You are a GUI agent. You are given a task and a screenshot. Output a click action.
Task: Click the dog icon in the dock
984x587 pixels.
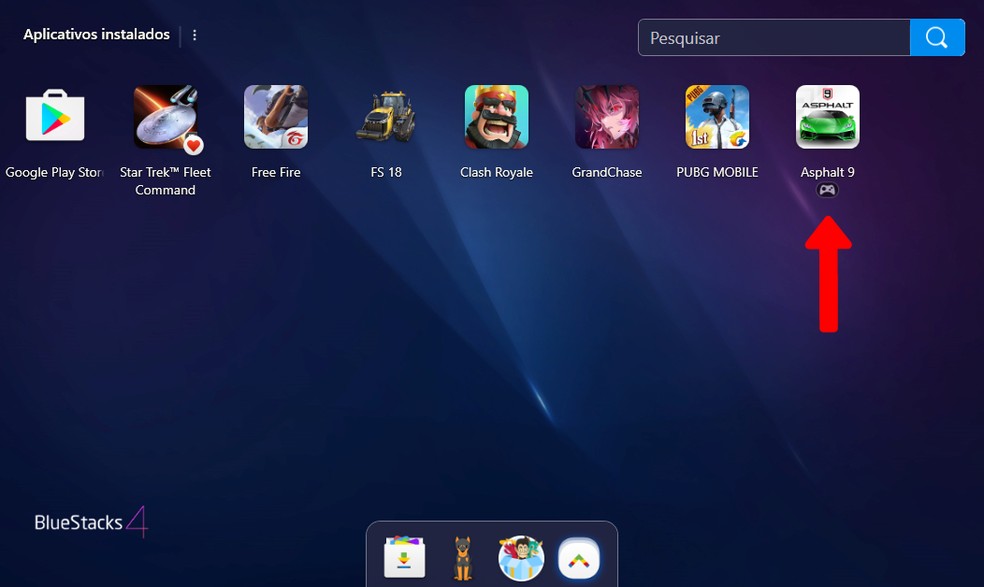[462, 558]
